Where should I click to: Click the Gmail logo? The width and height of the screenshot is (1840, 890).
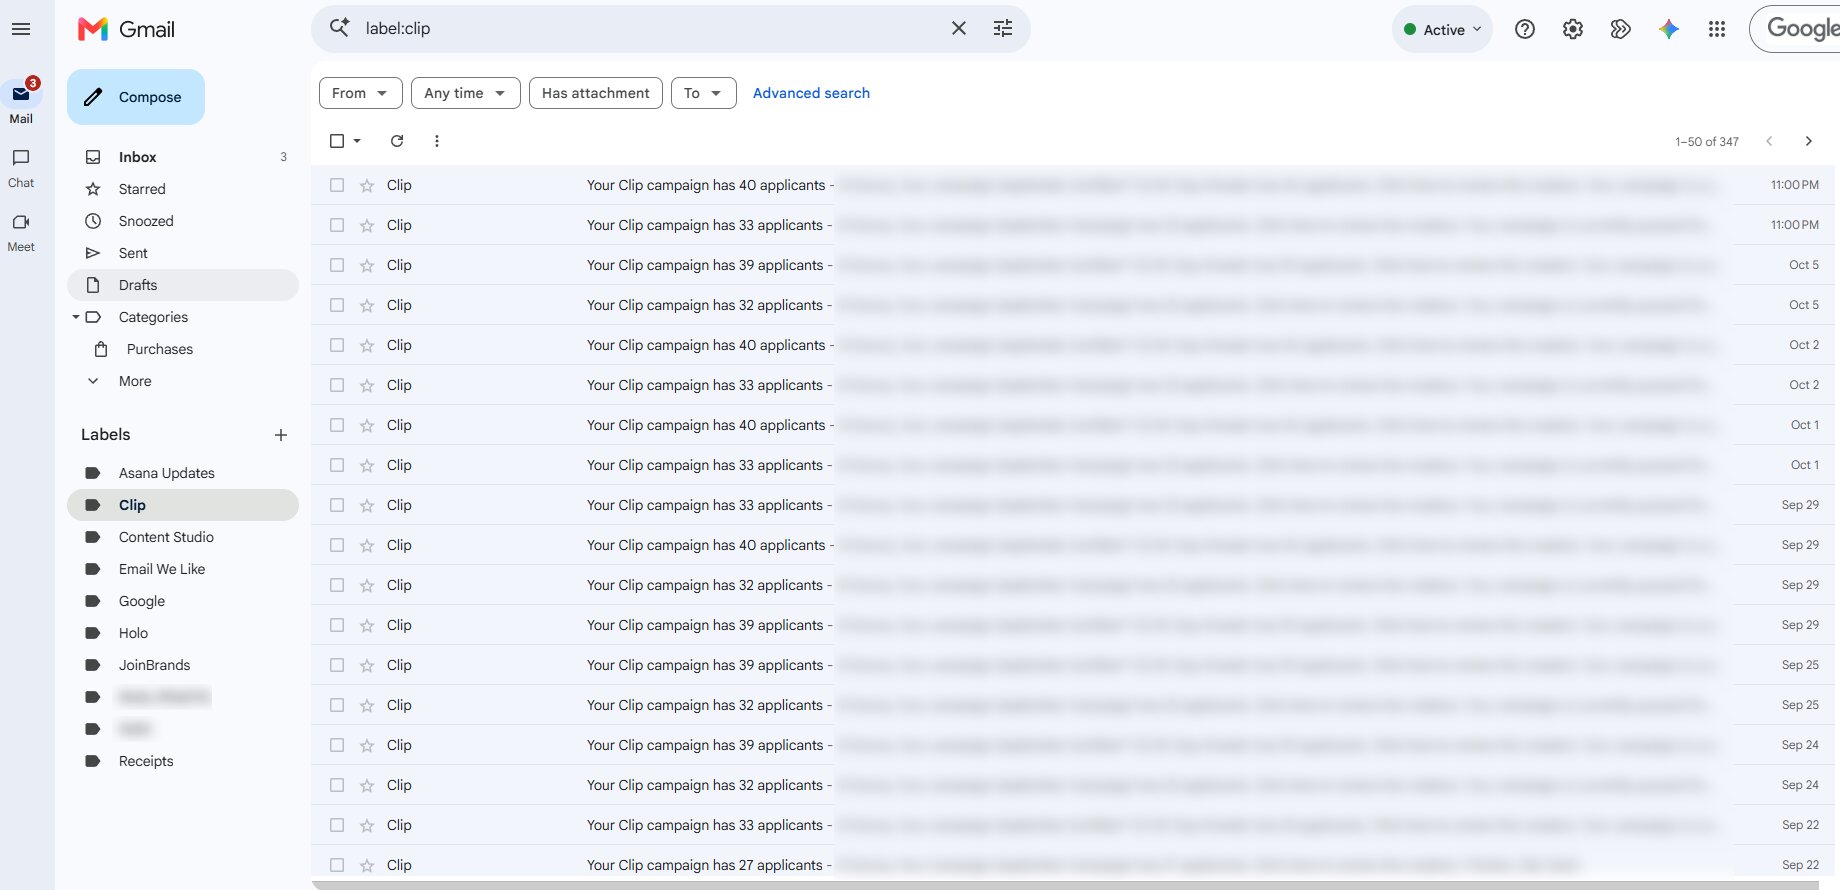pos(127,29)
